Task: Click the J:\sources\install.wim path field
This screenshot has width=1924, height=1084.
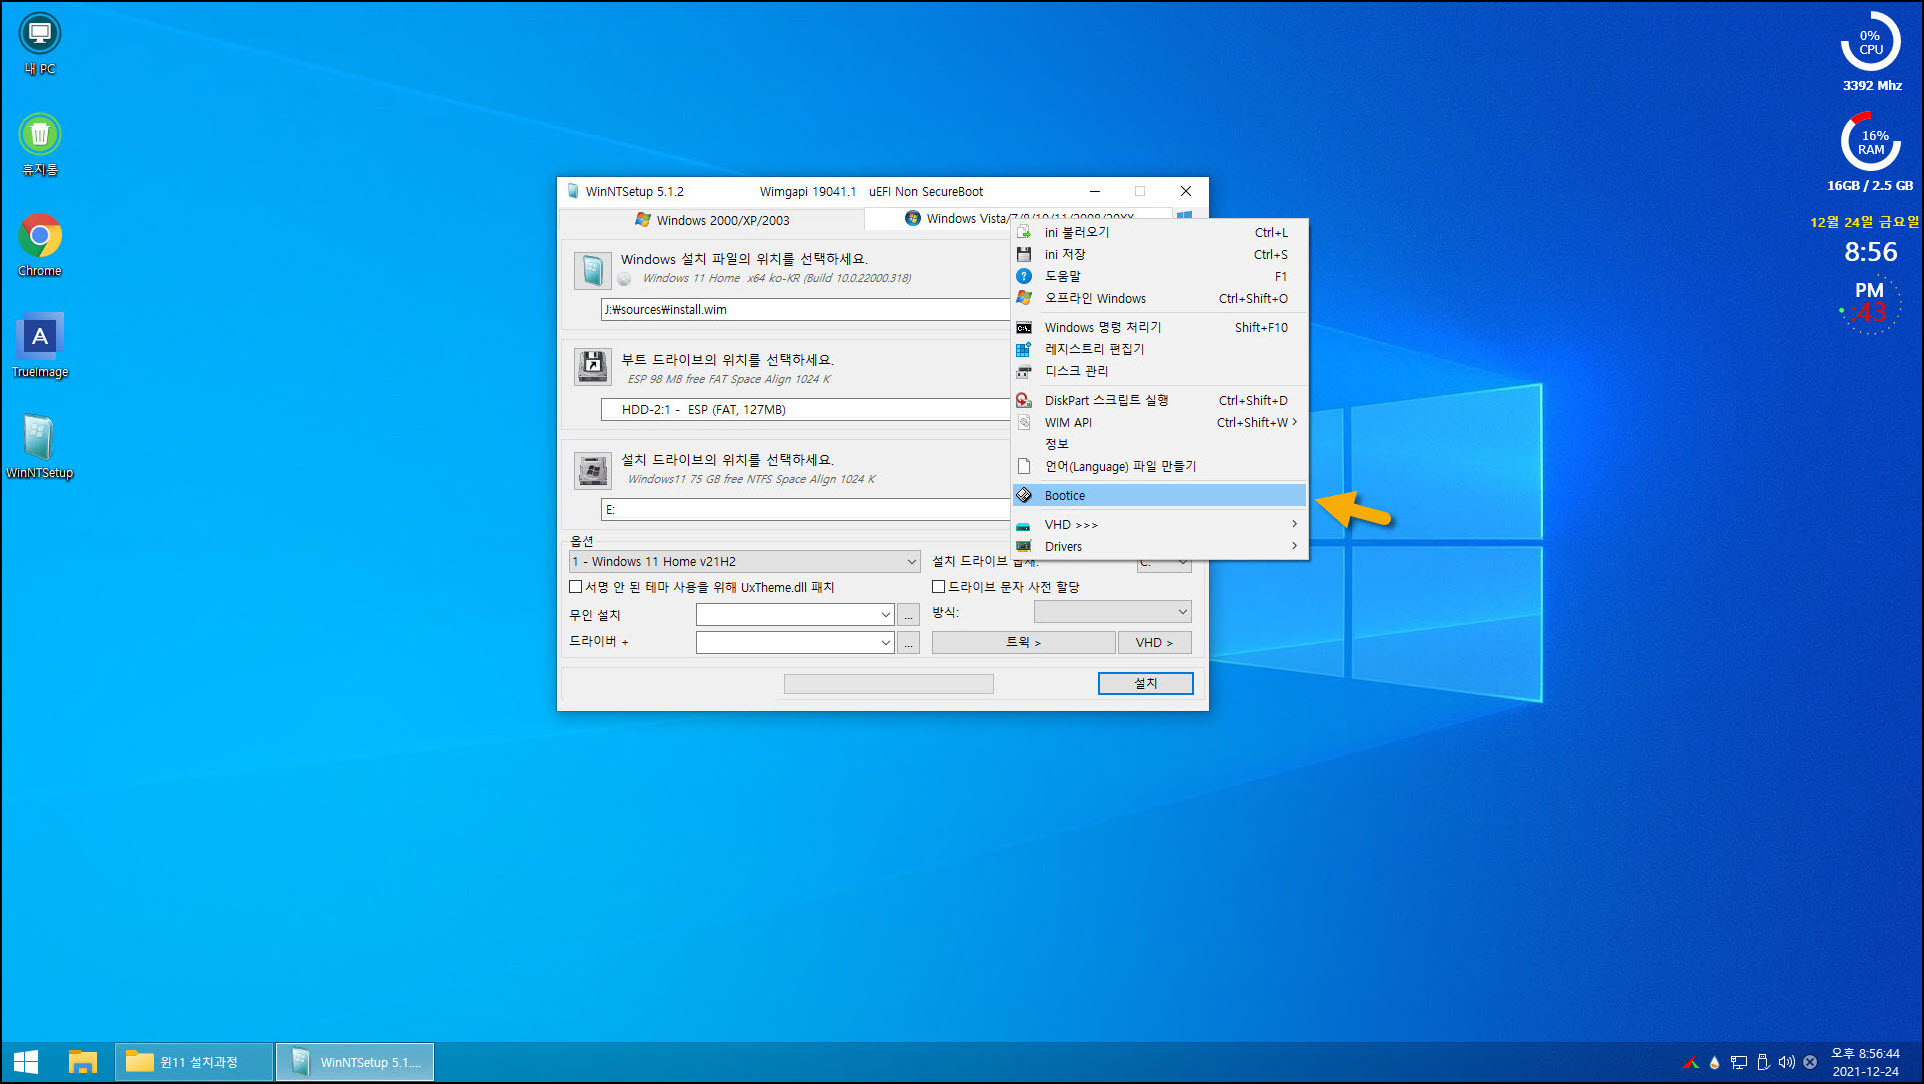Action: coord(806,310)
